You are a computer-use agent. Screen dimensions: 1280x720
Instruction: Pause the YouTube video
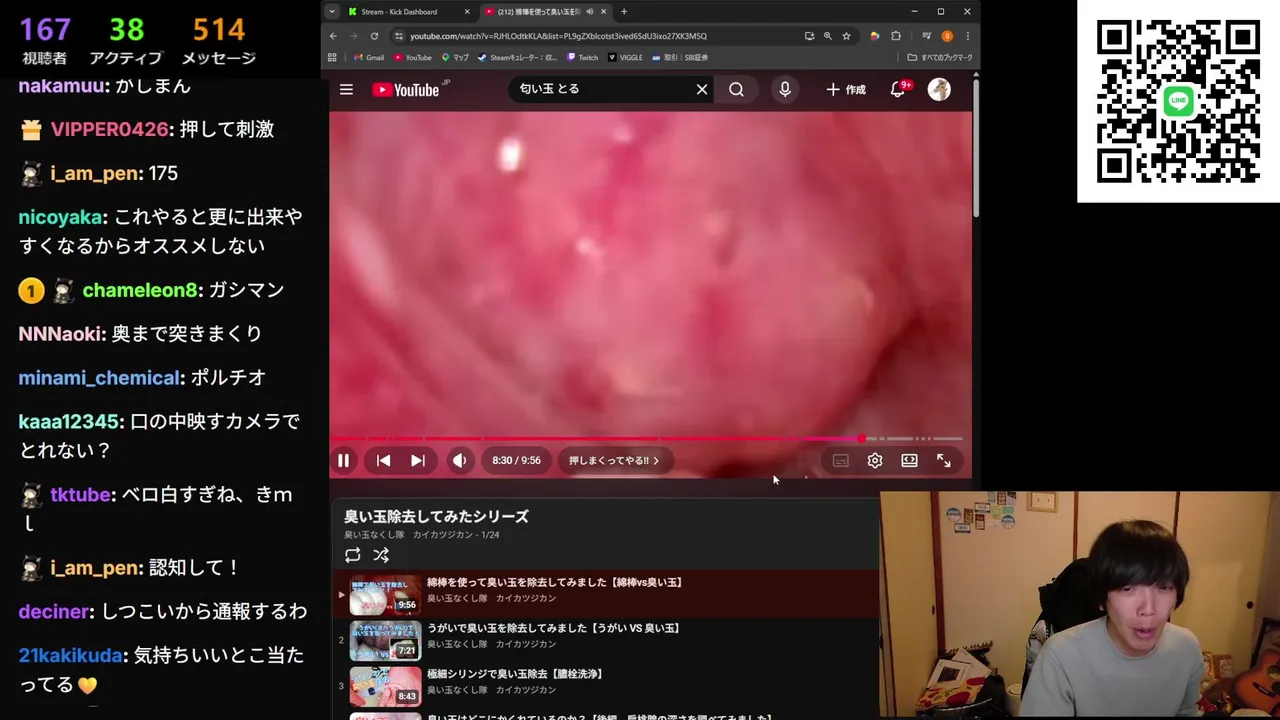(343, 461)
